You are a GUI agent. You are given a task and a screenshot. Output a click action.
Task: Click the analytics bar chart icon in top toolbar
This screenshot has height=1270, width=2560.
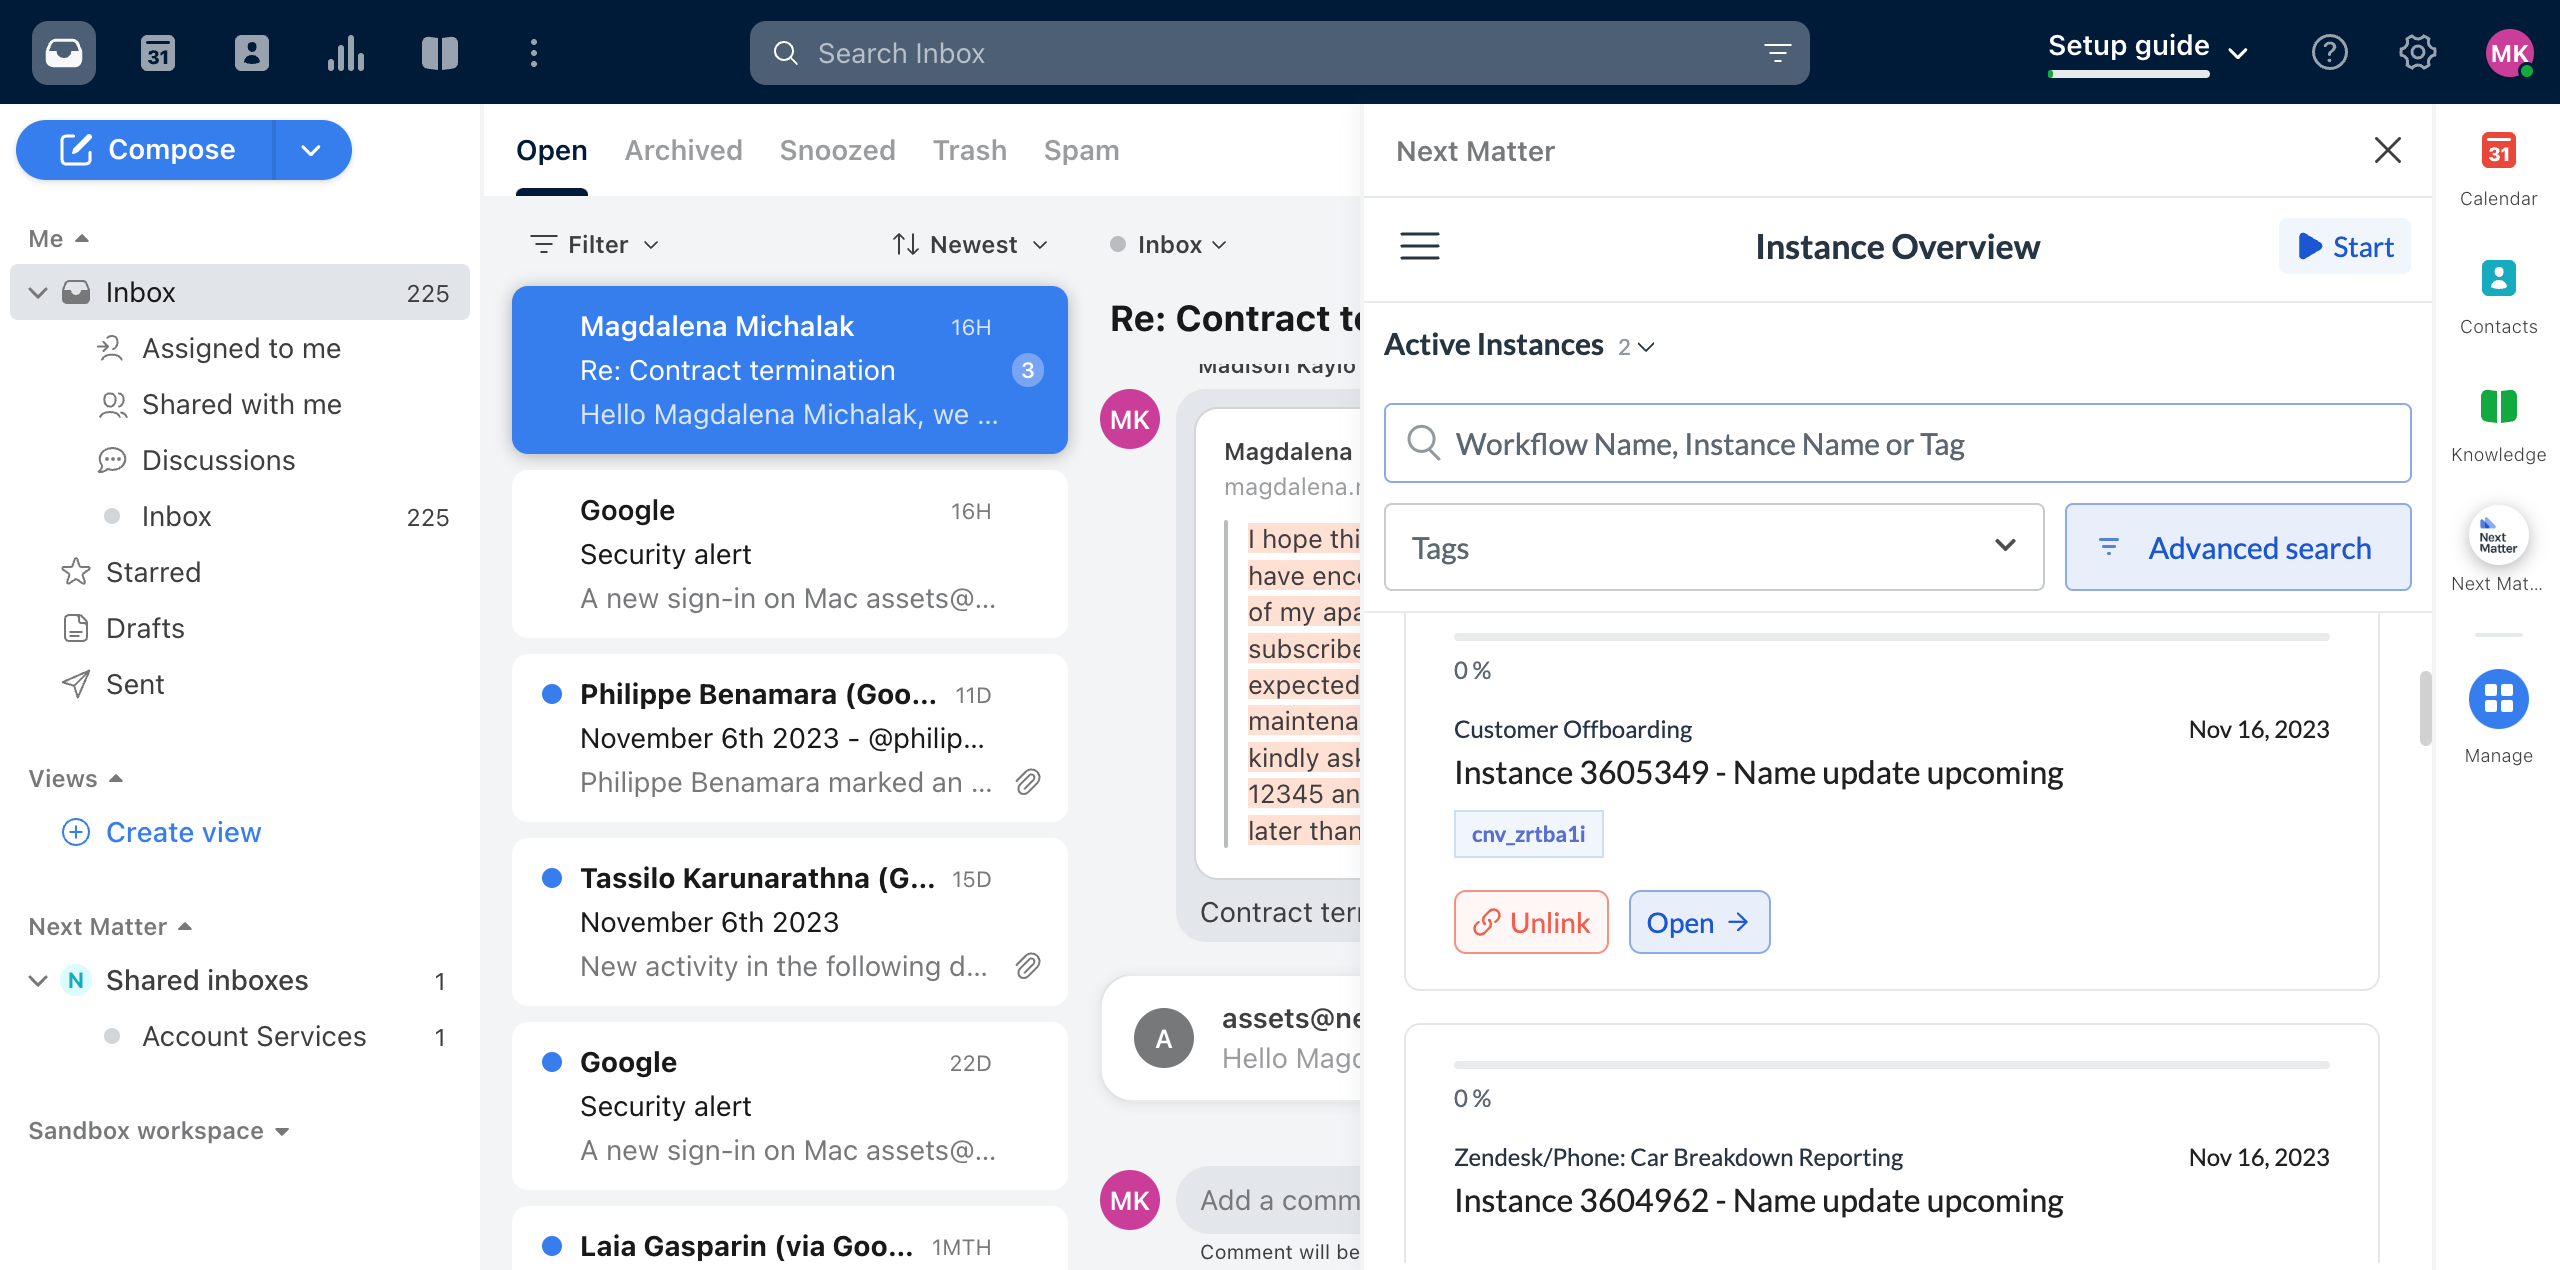[x=345, y=52]
